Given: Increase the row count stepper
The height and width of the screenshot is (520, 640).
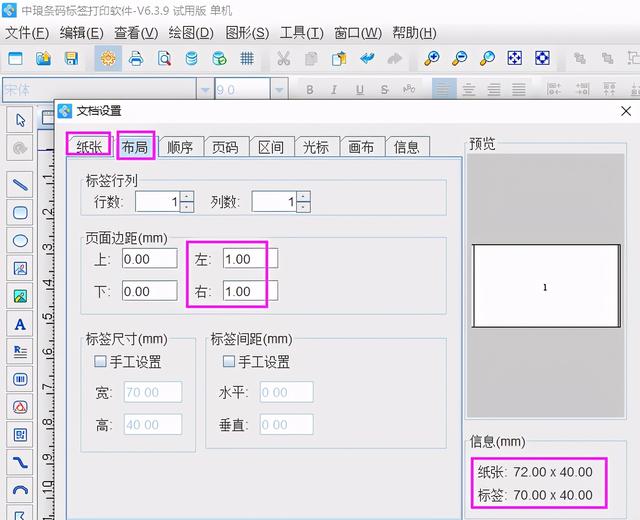Looking at the screenshot, I should coord(187,196).
